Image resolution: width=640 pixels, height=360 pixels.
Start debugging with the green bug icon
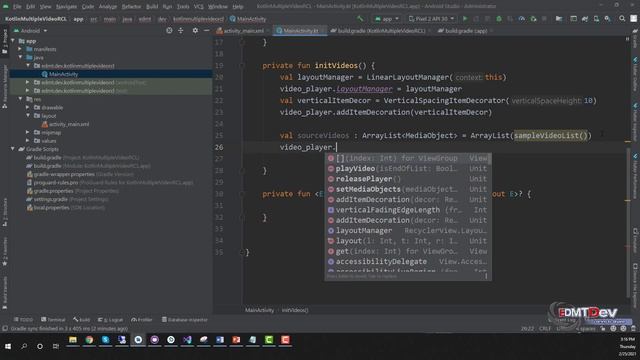499,19
